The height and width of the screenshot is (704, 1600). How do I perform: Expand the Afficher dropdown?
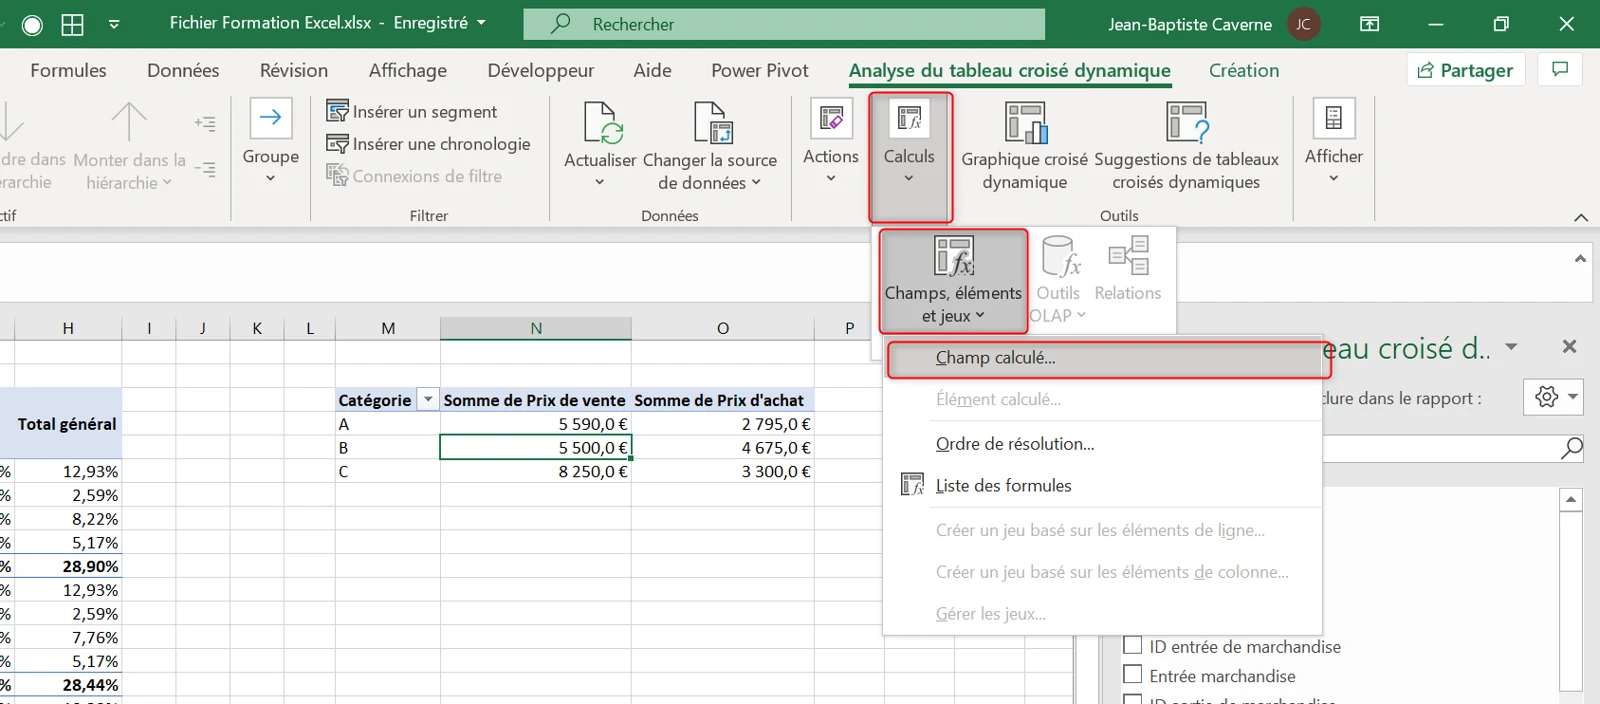(1333, 145)
